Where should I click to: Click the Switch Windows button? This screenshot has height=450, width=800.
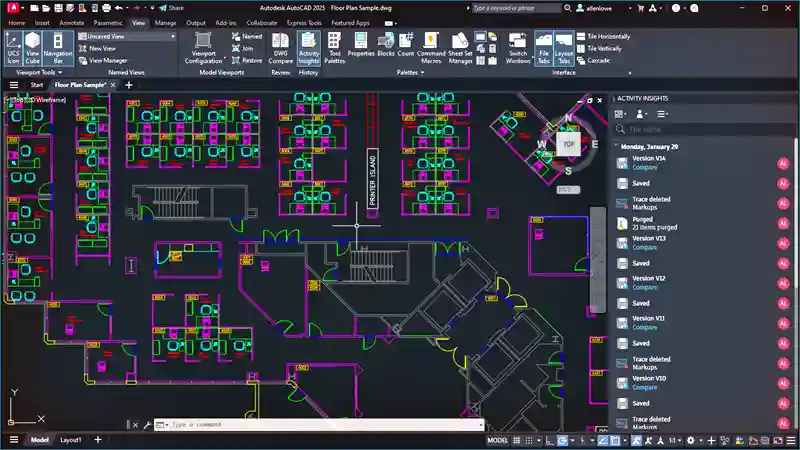point(518,47)
